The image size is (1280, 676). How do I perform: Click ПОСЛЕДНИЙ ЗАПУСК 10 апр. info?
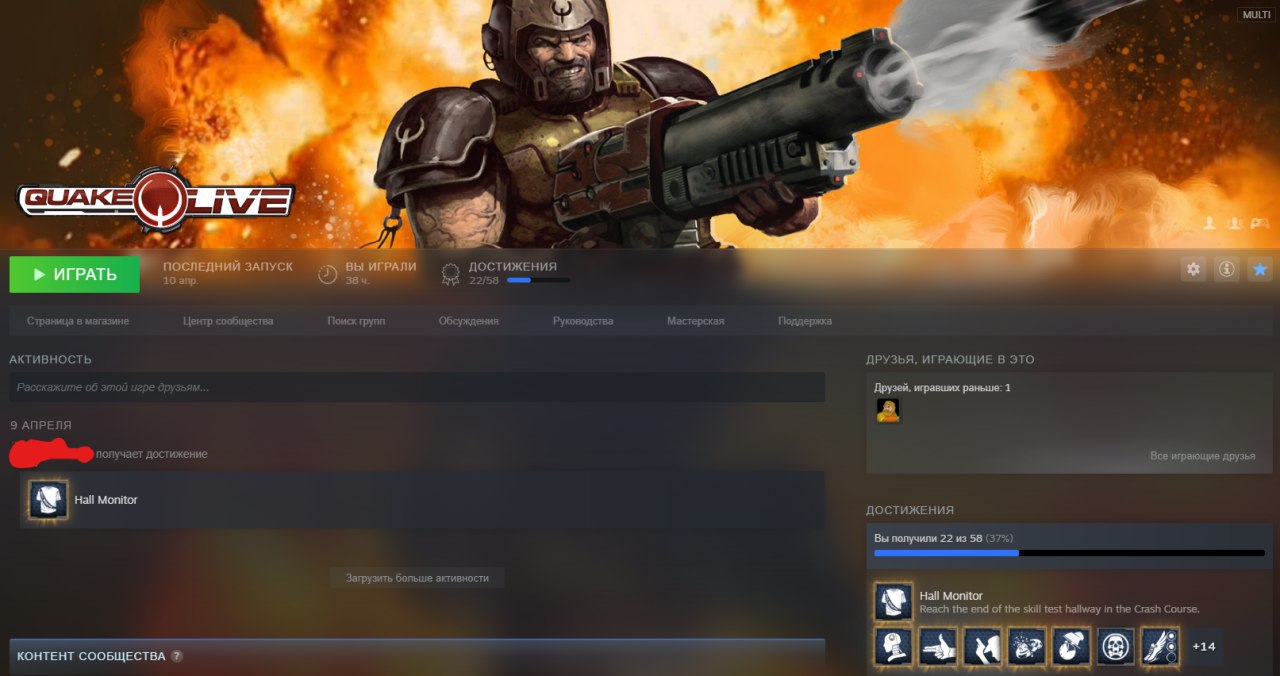[228, 274]
